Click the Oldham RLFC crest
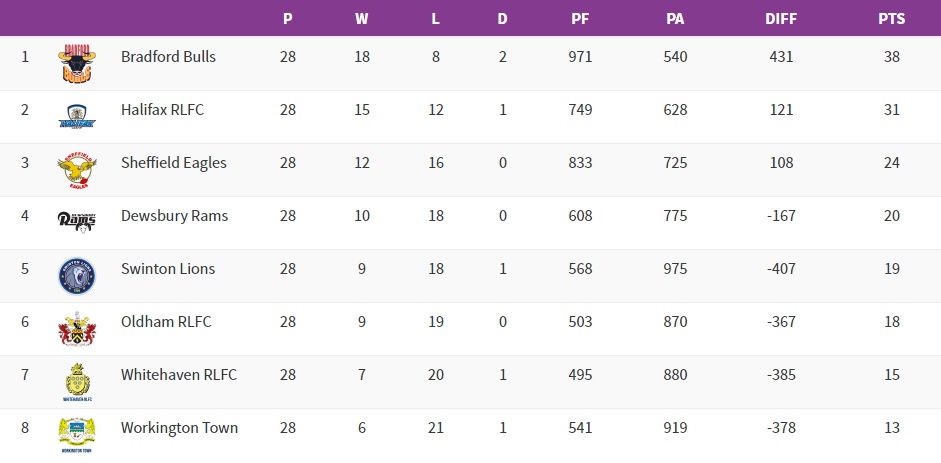941x463 pixels. (76, 328)
